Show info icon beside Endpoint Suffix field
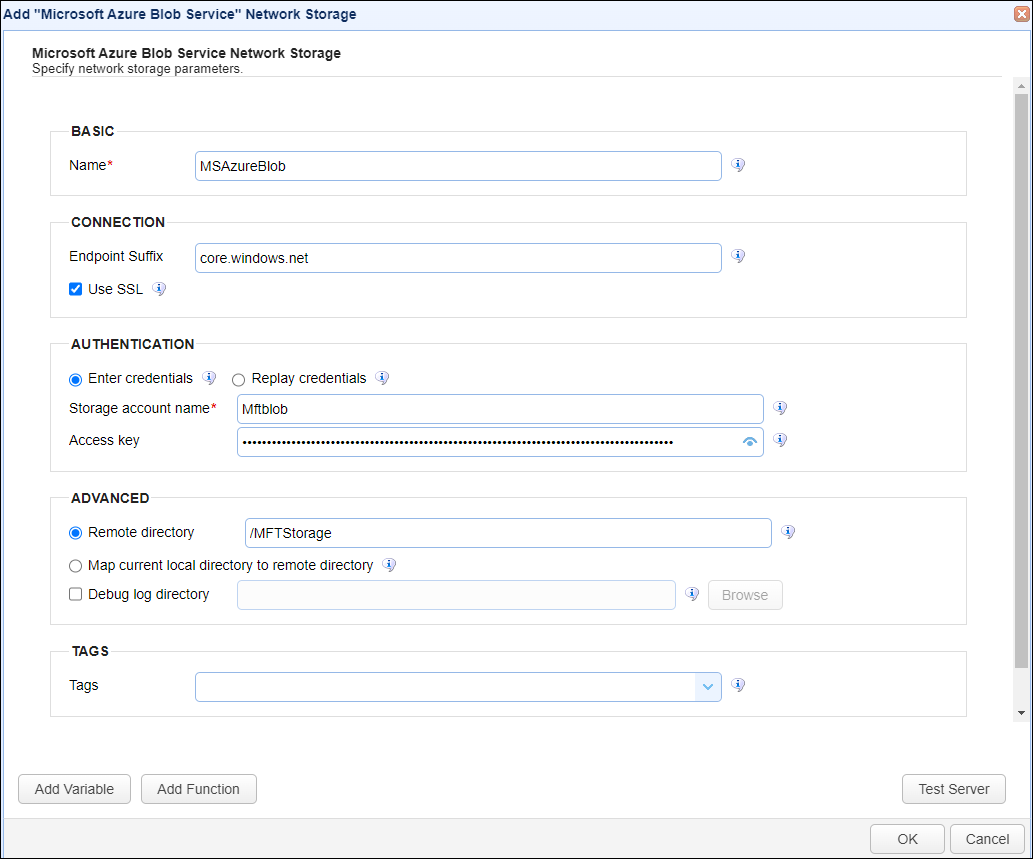The image size is (1033, 859). (x=738, y=256)
